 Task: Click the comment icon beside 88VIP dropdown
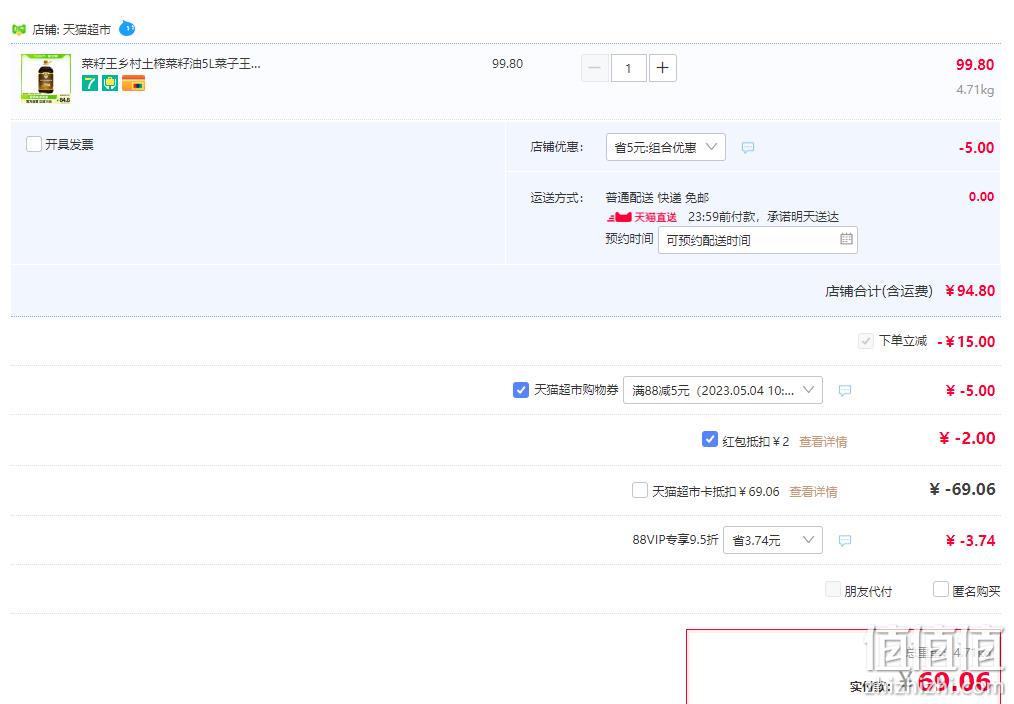pyautogui.click(x=845, y=540)
